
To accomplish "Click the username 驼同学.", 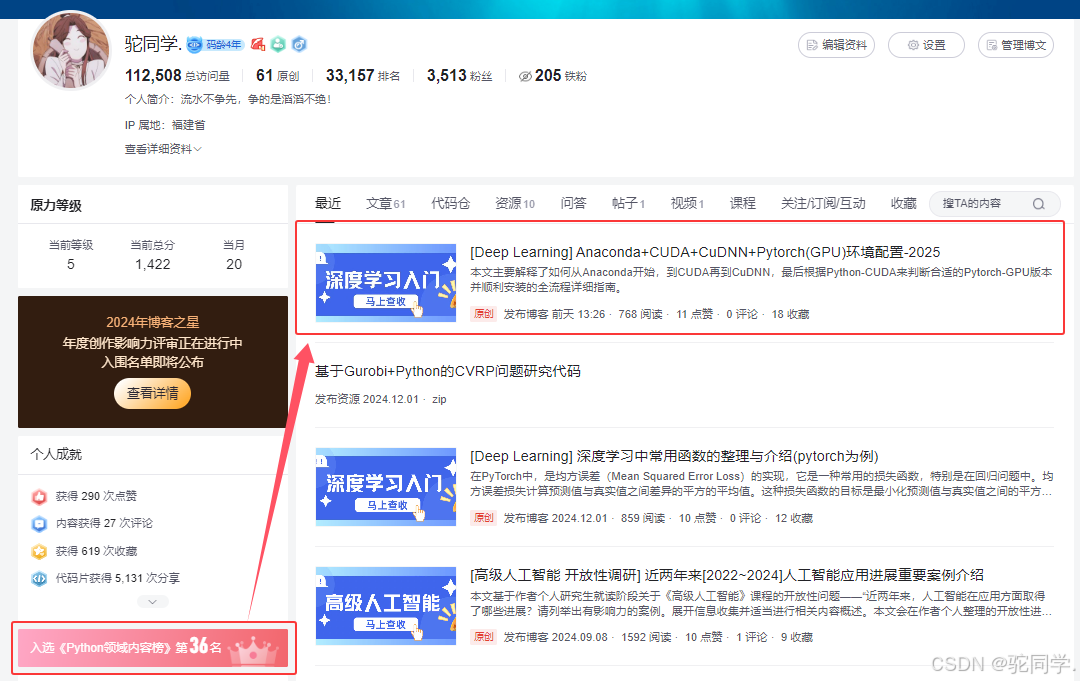I will point(153,44).
